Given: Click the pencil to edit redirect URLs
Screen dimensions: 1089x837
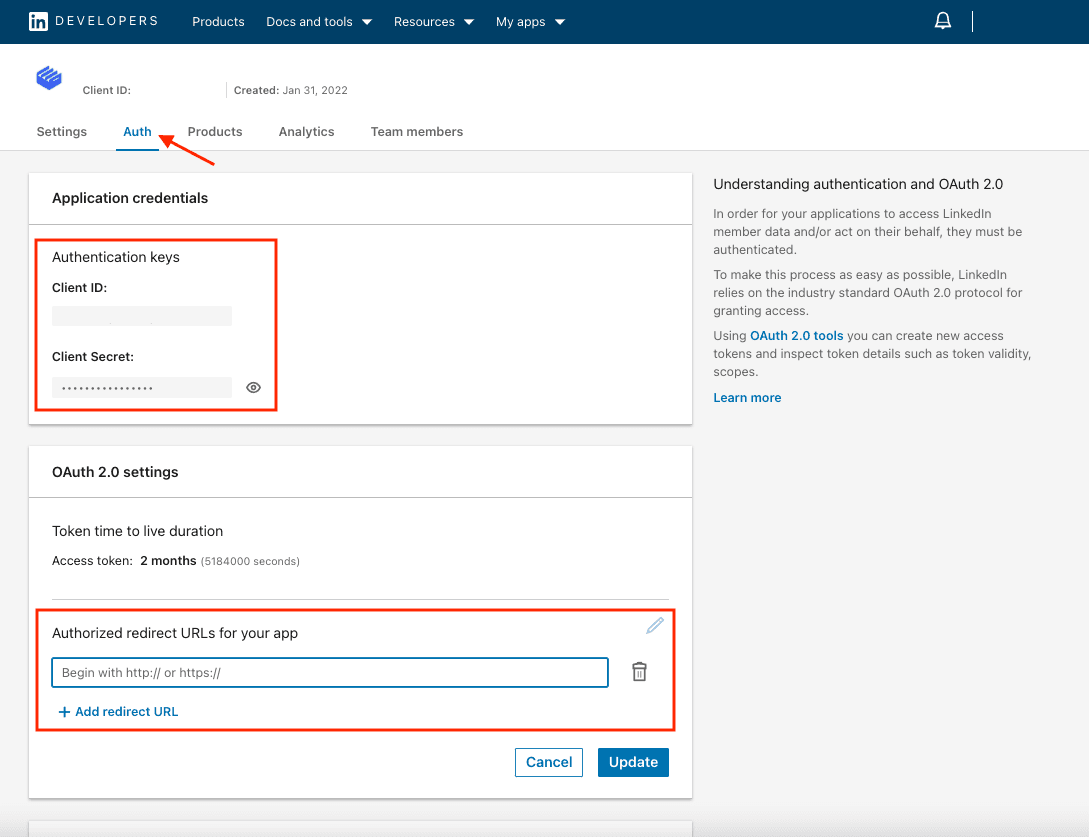Looking at the screenshot, I should click(x=655, y=625).
